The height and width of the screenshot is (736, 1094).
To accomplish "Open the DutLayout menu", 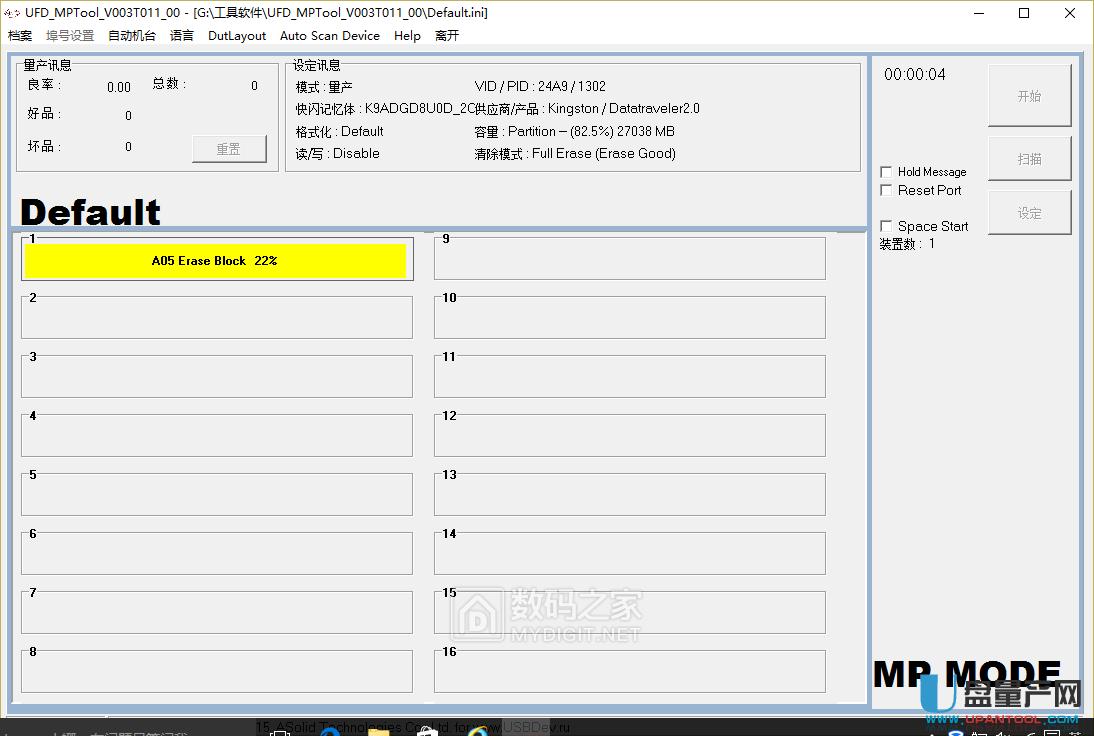I will tap(236, 35).
